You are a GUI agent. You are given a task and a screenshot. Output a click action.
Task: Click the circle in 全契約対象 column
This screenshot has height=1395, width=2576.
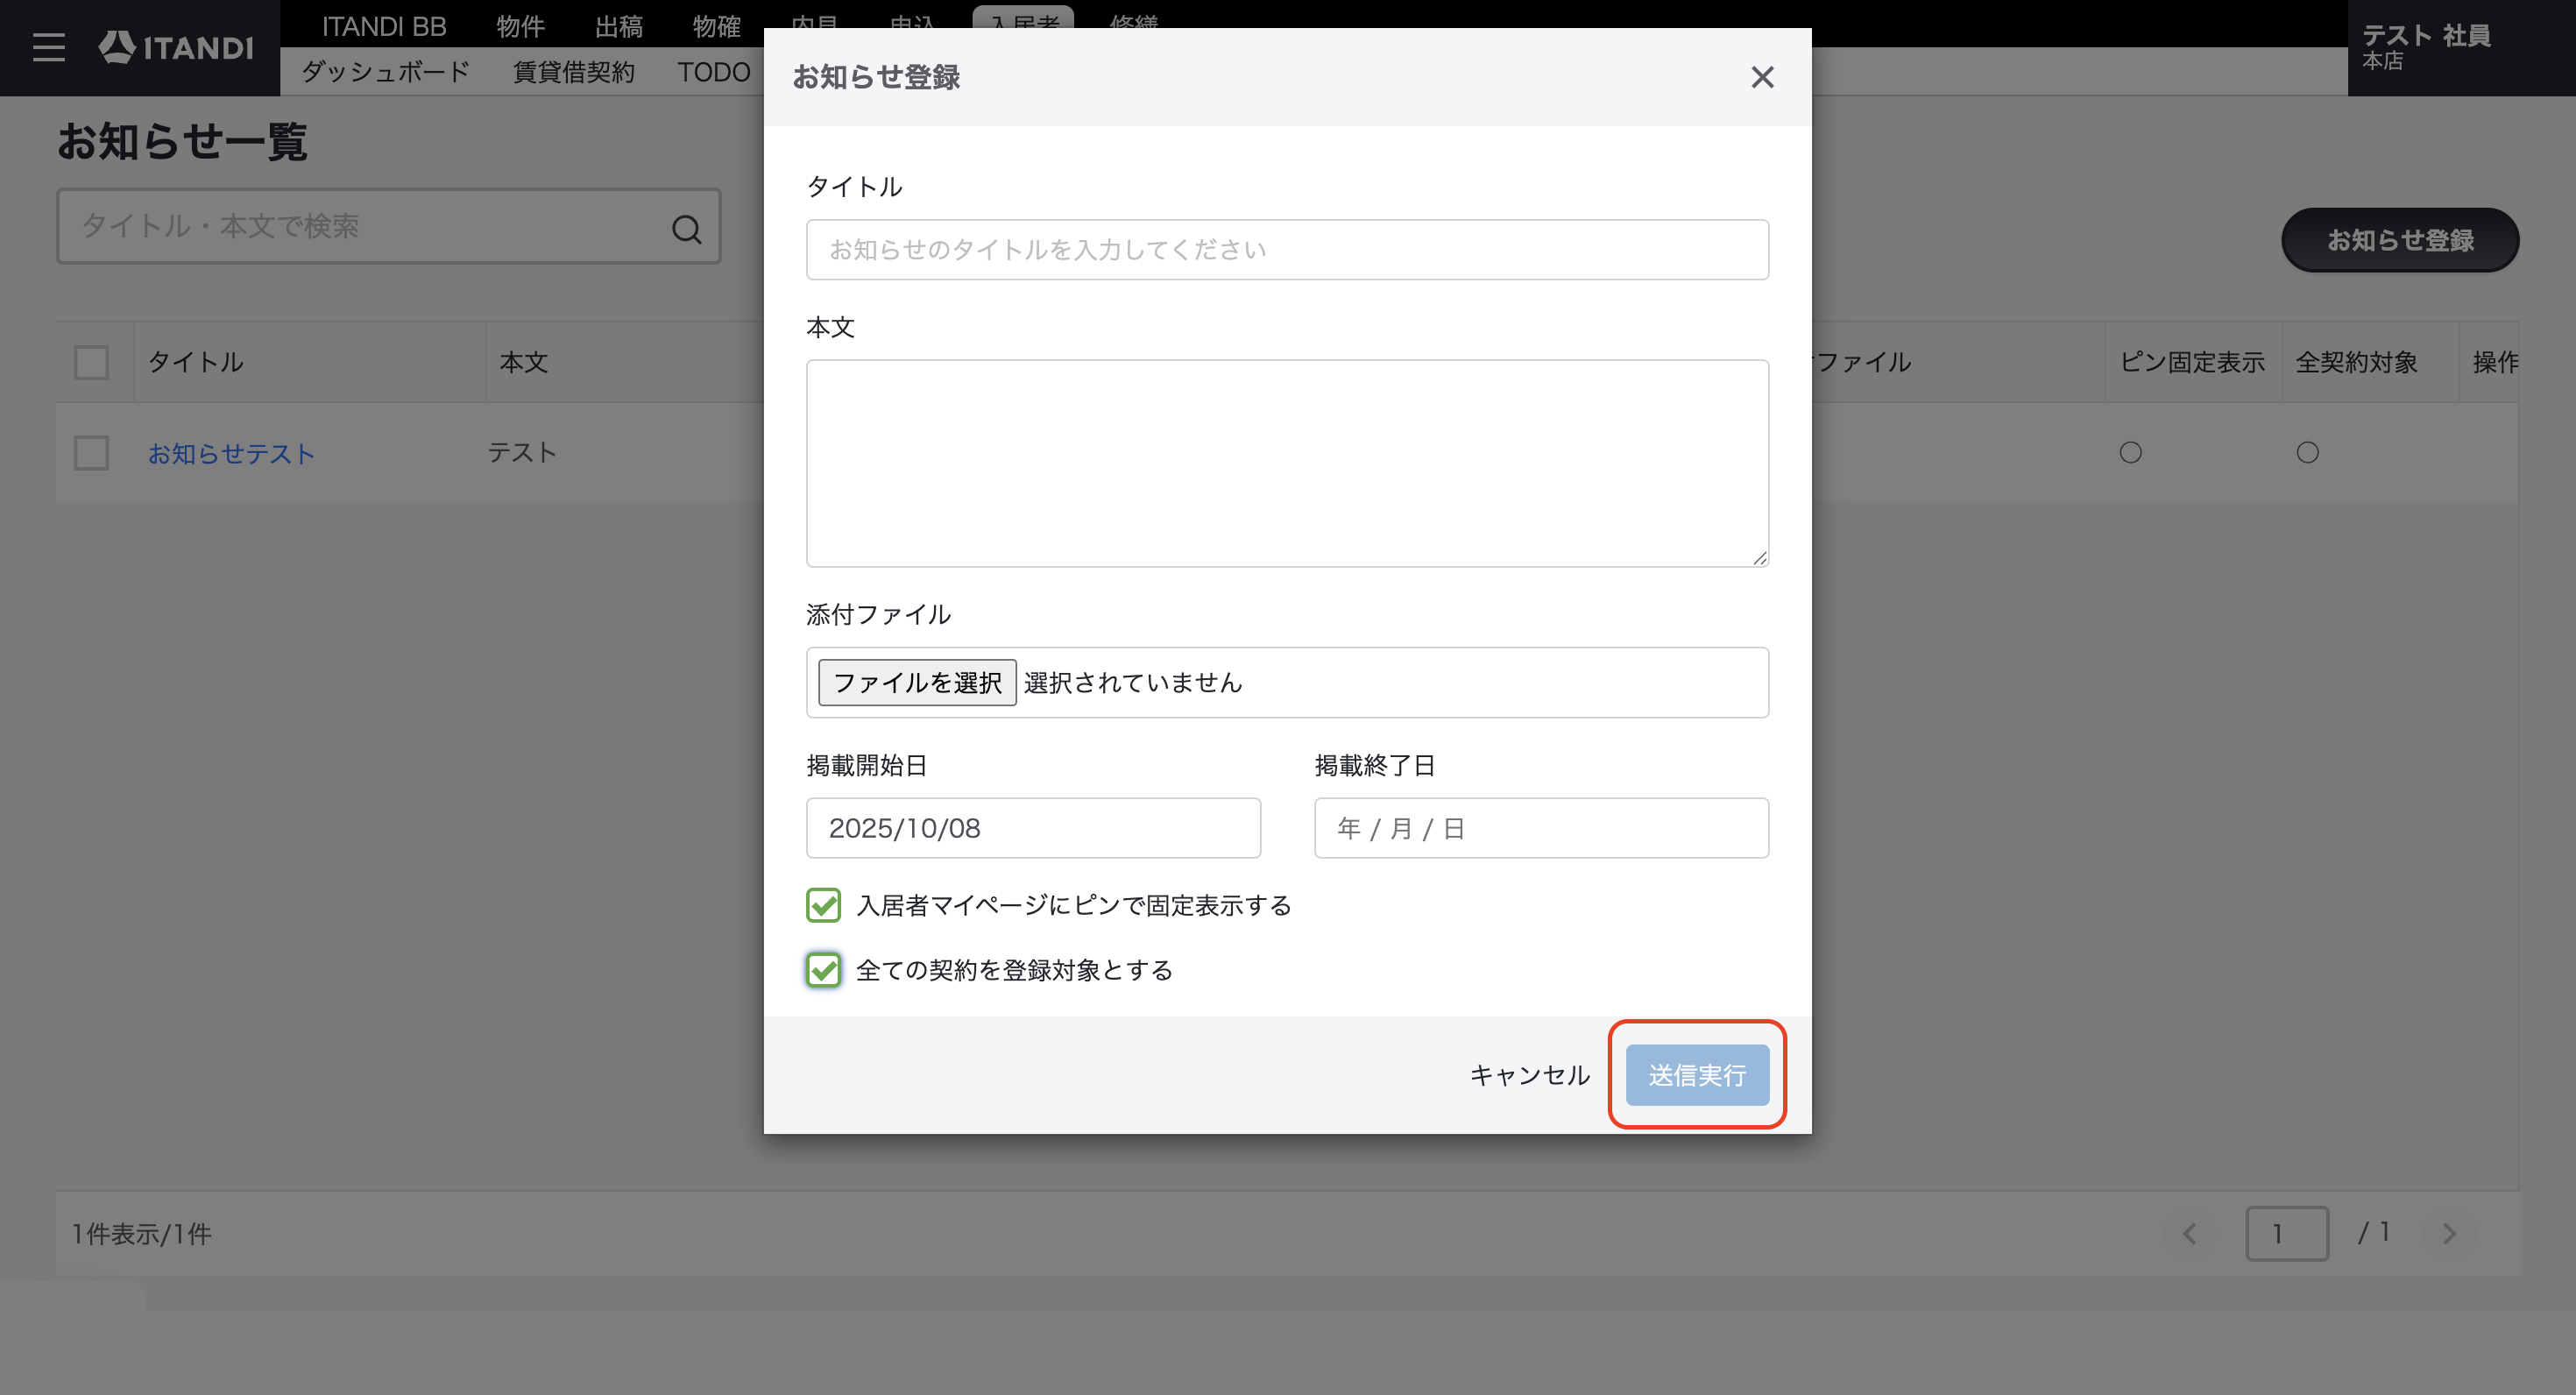[x=2307, y=452]
